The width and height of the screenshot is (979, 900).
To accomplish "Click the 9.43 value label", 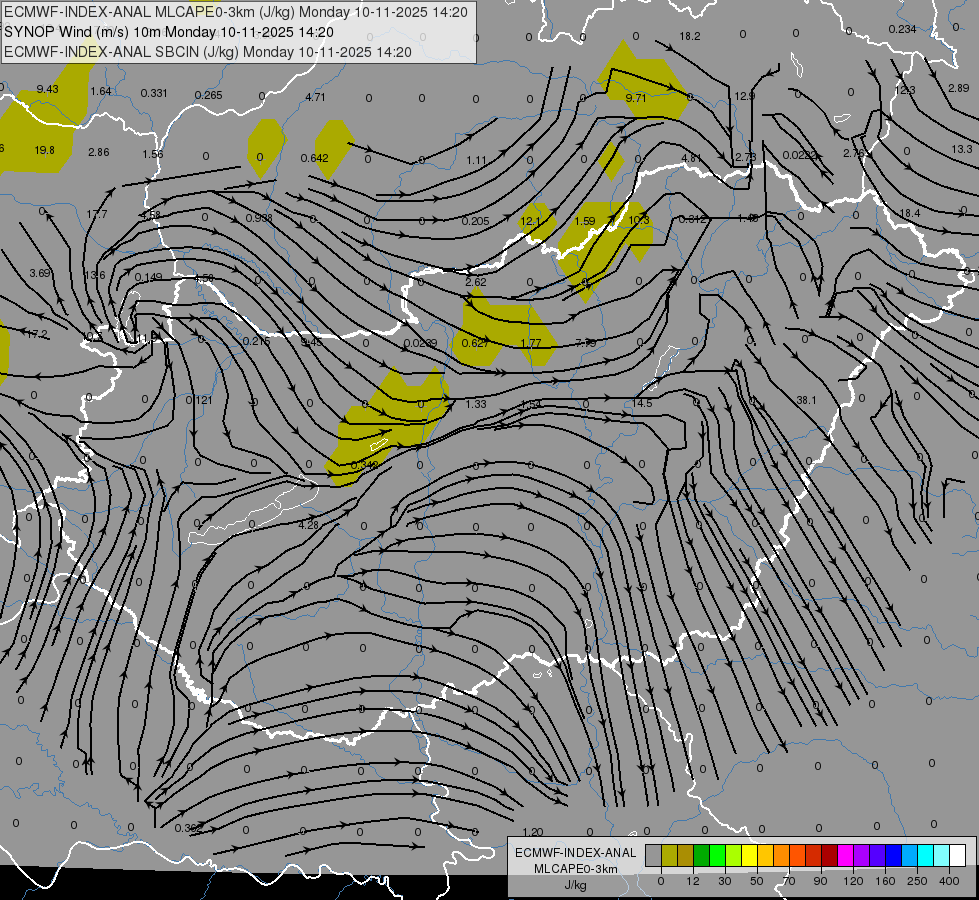I will click(x=47, y=89).
